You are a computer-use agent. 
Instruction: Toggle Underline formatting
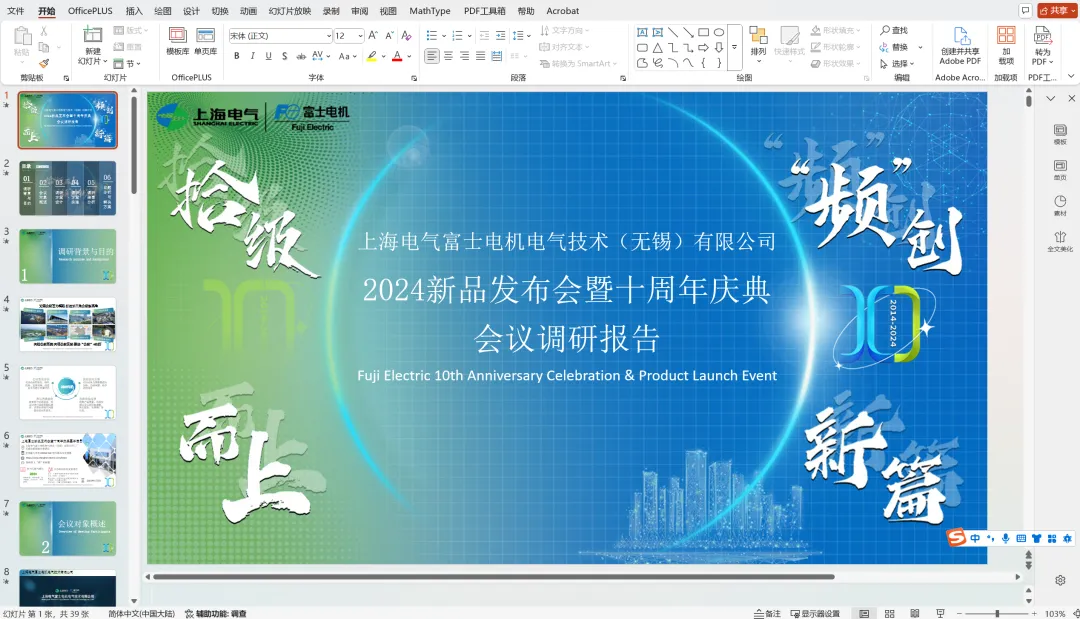click(x=268, y=56)
